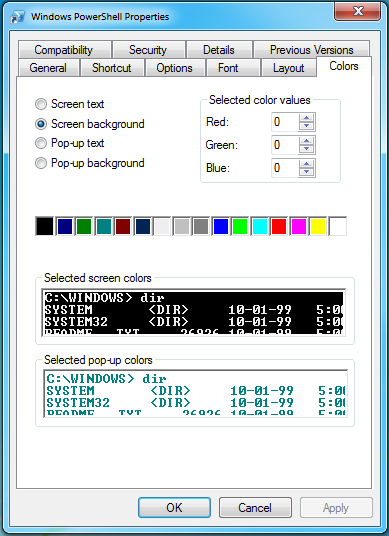Pick the cyan color swatch
Screen dimensions: 389x536
259,226
